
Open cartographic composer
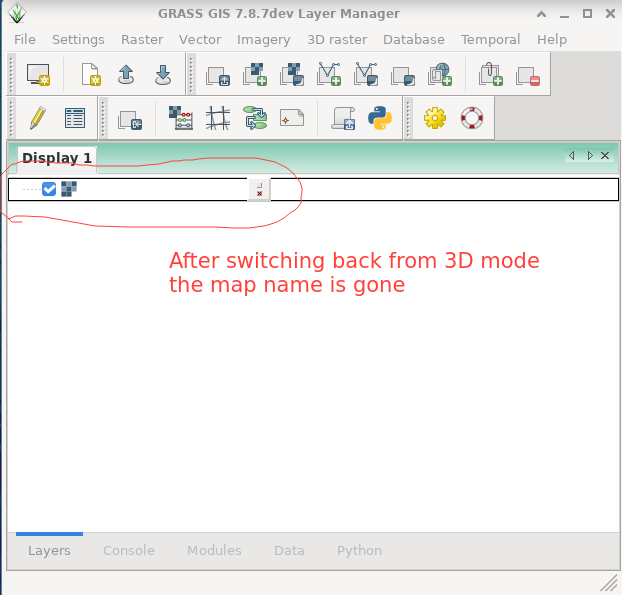click(292, 118)
